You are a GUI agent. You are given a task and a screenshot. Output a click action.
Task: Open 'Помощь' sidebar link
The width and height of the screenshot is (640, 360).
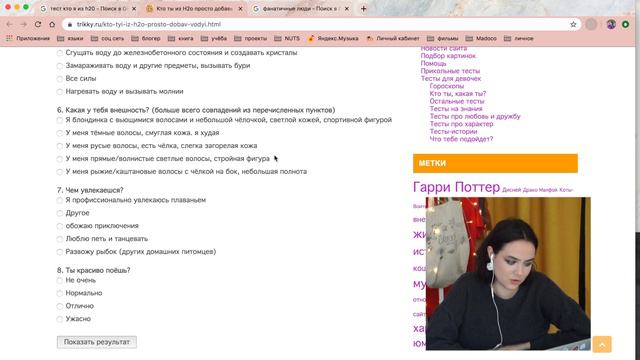[x=433, y=63]
